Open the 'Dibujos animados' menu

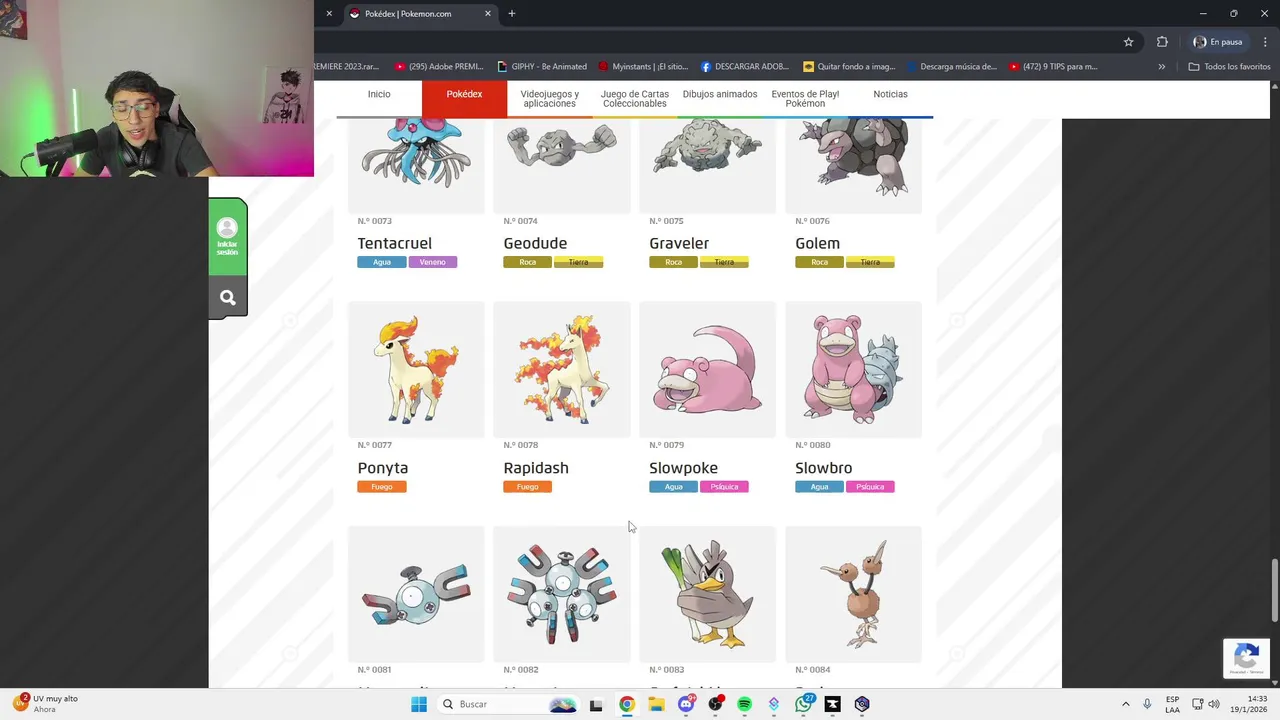[x=720, y=94]
